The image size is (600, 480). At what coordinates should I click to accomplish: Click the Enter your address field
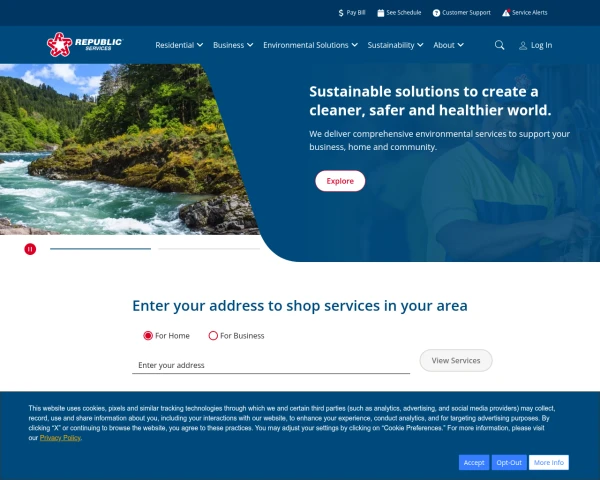[x=271, y=365]
